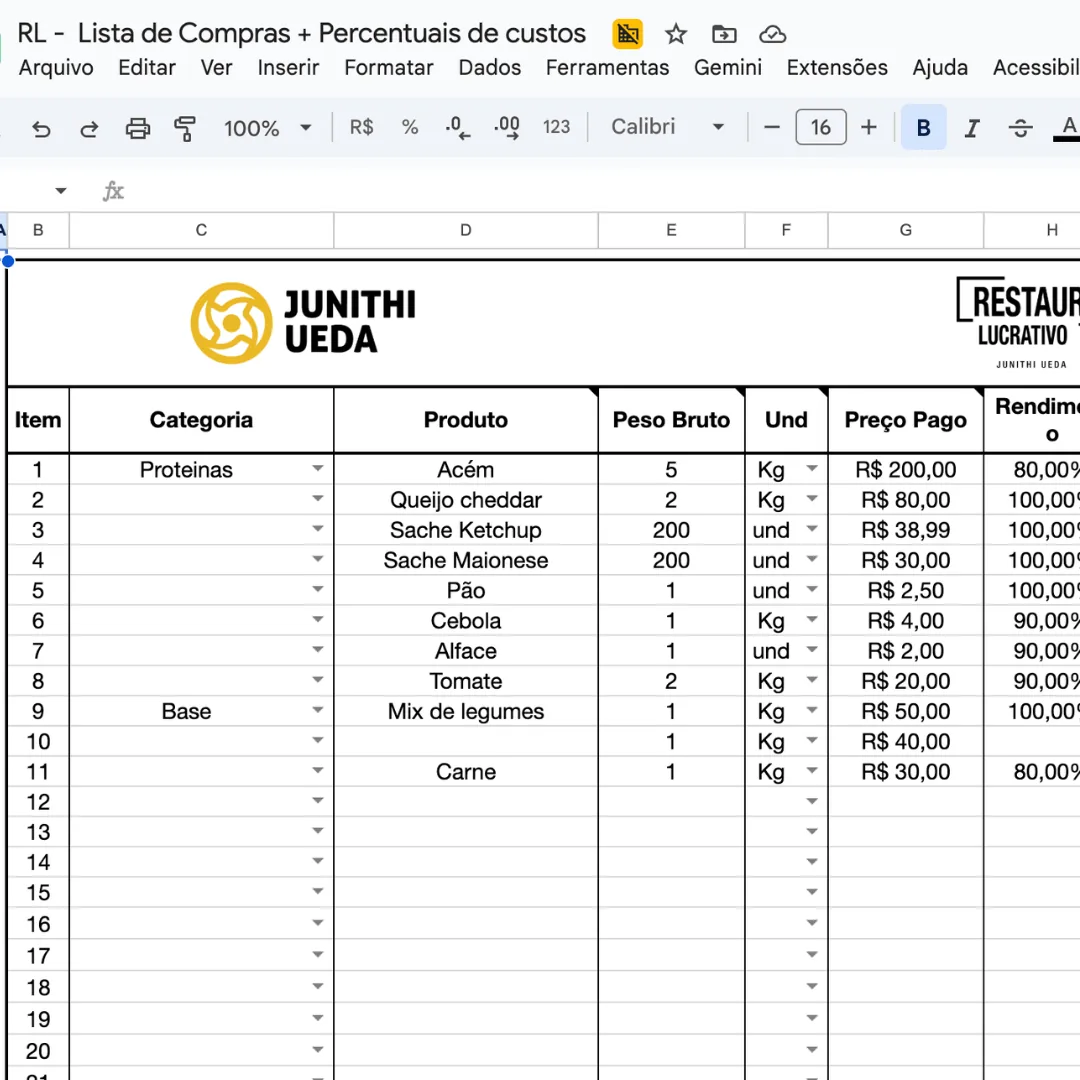Click Decrease decimal places icon
The image size is (1080, 1080).
[x=457, y=128]
